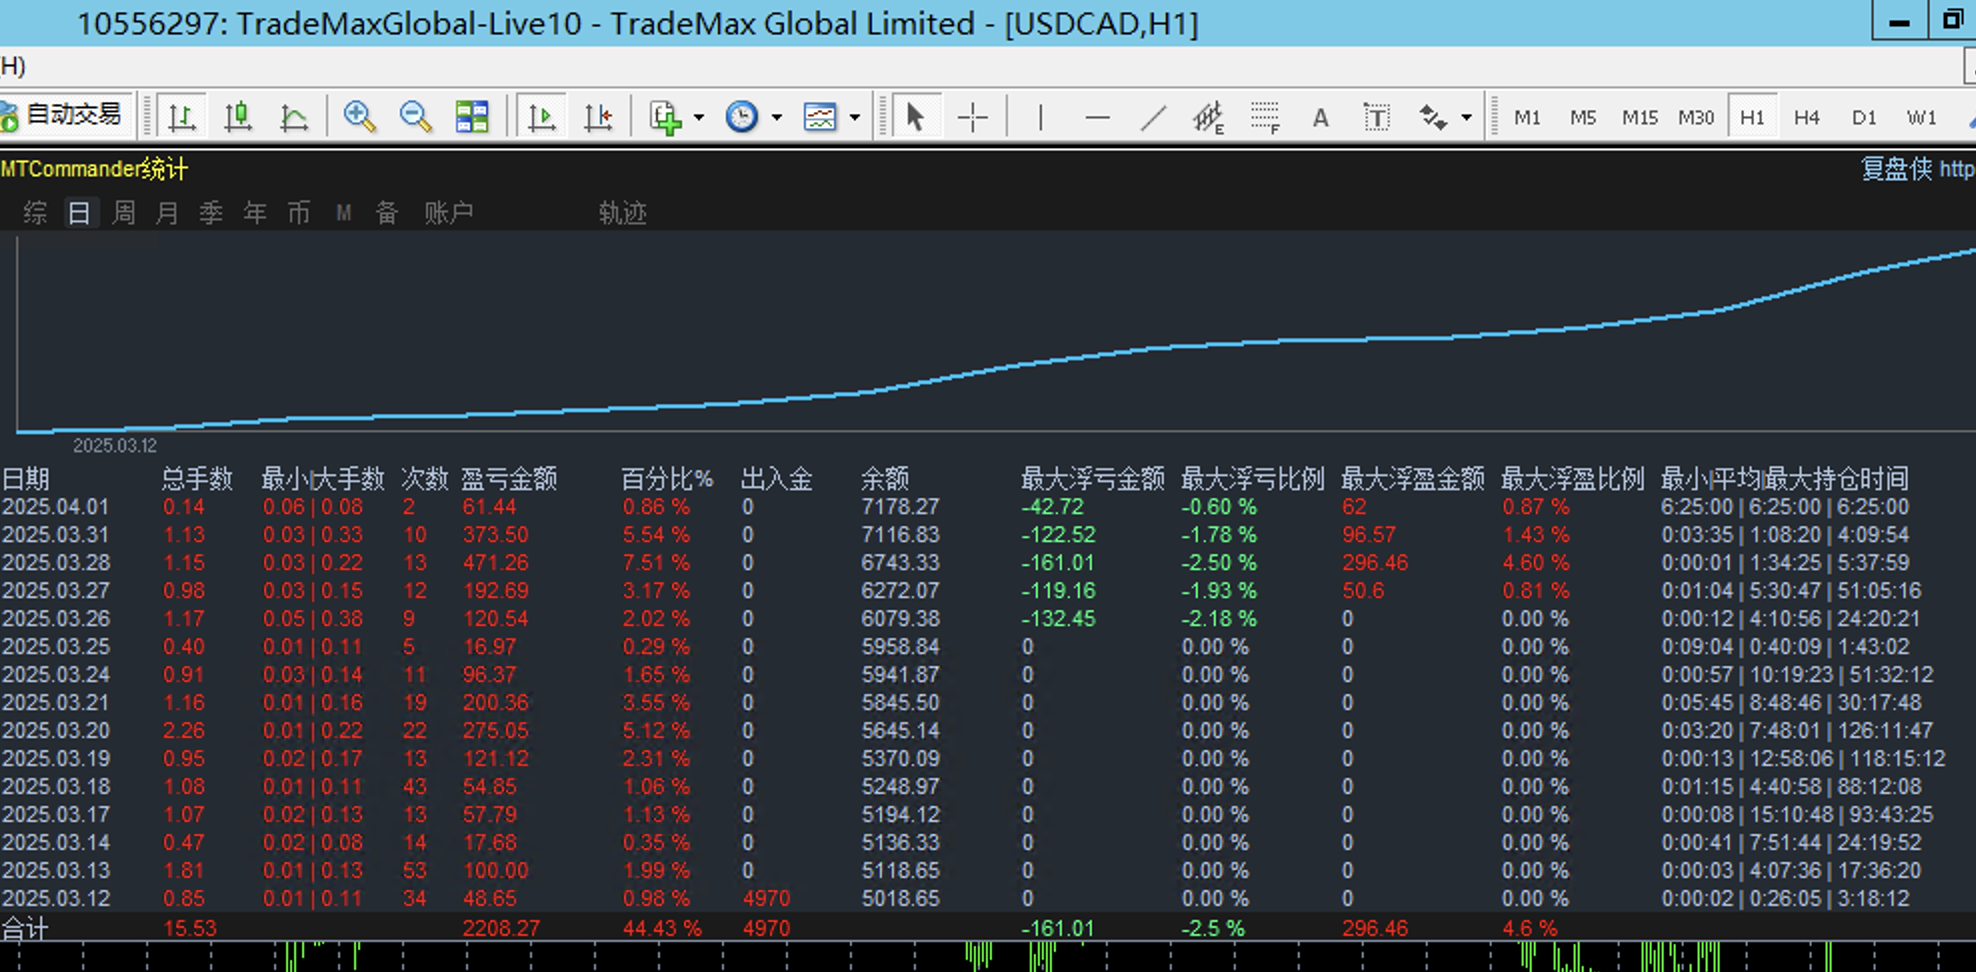Image resolution: width=1976 pixels, height=972 pixels.
Task: Click the 合计 total row label
Action: coord(25,928)
